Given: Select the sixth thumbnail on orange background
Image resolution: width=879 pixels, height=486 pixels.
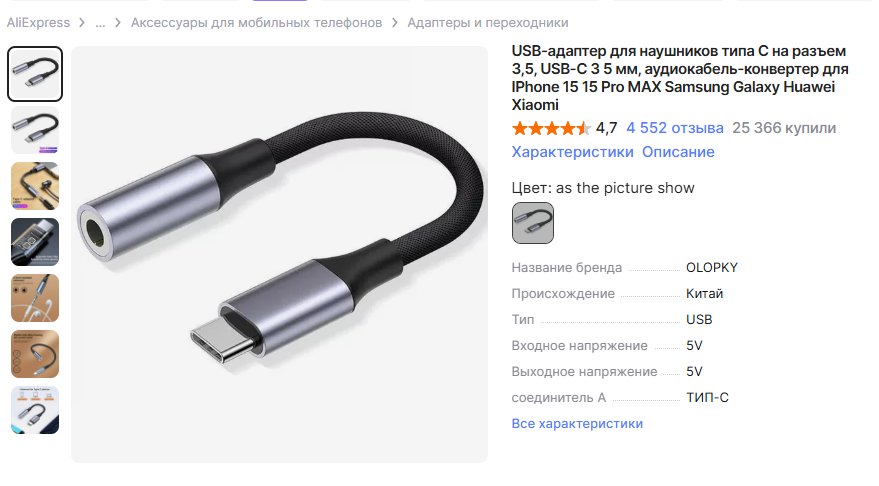Looking at the screenshot, I should tap(35, 354).
